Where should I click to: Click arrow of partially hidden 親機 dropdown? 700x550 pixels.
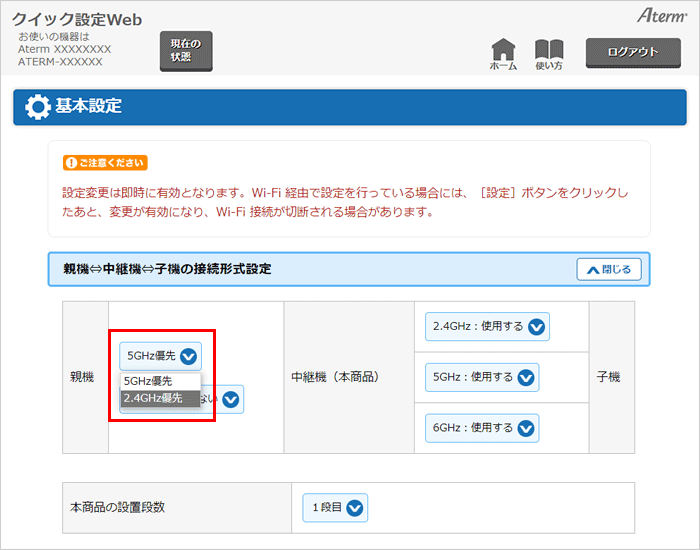click(x=231, y=399)
